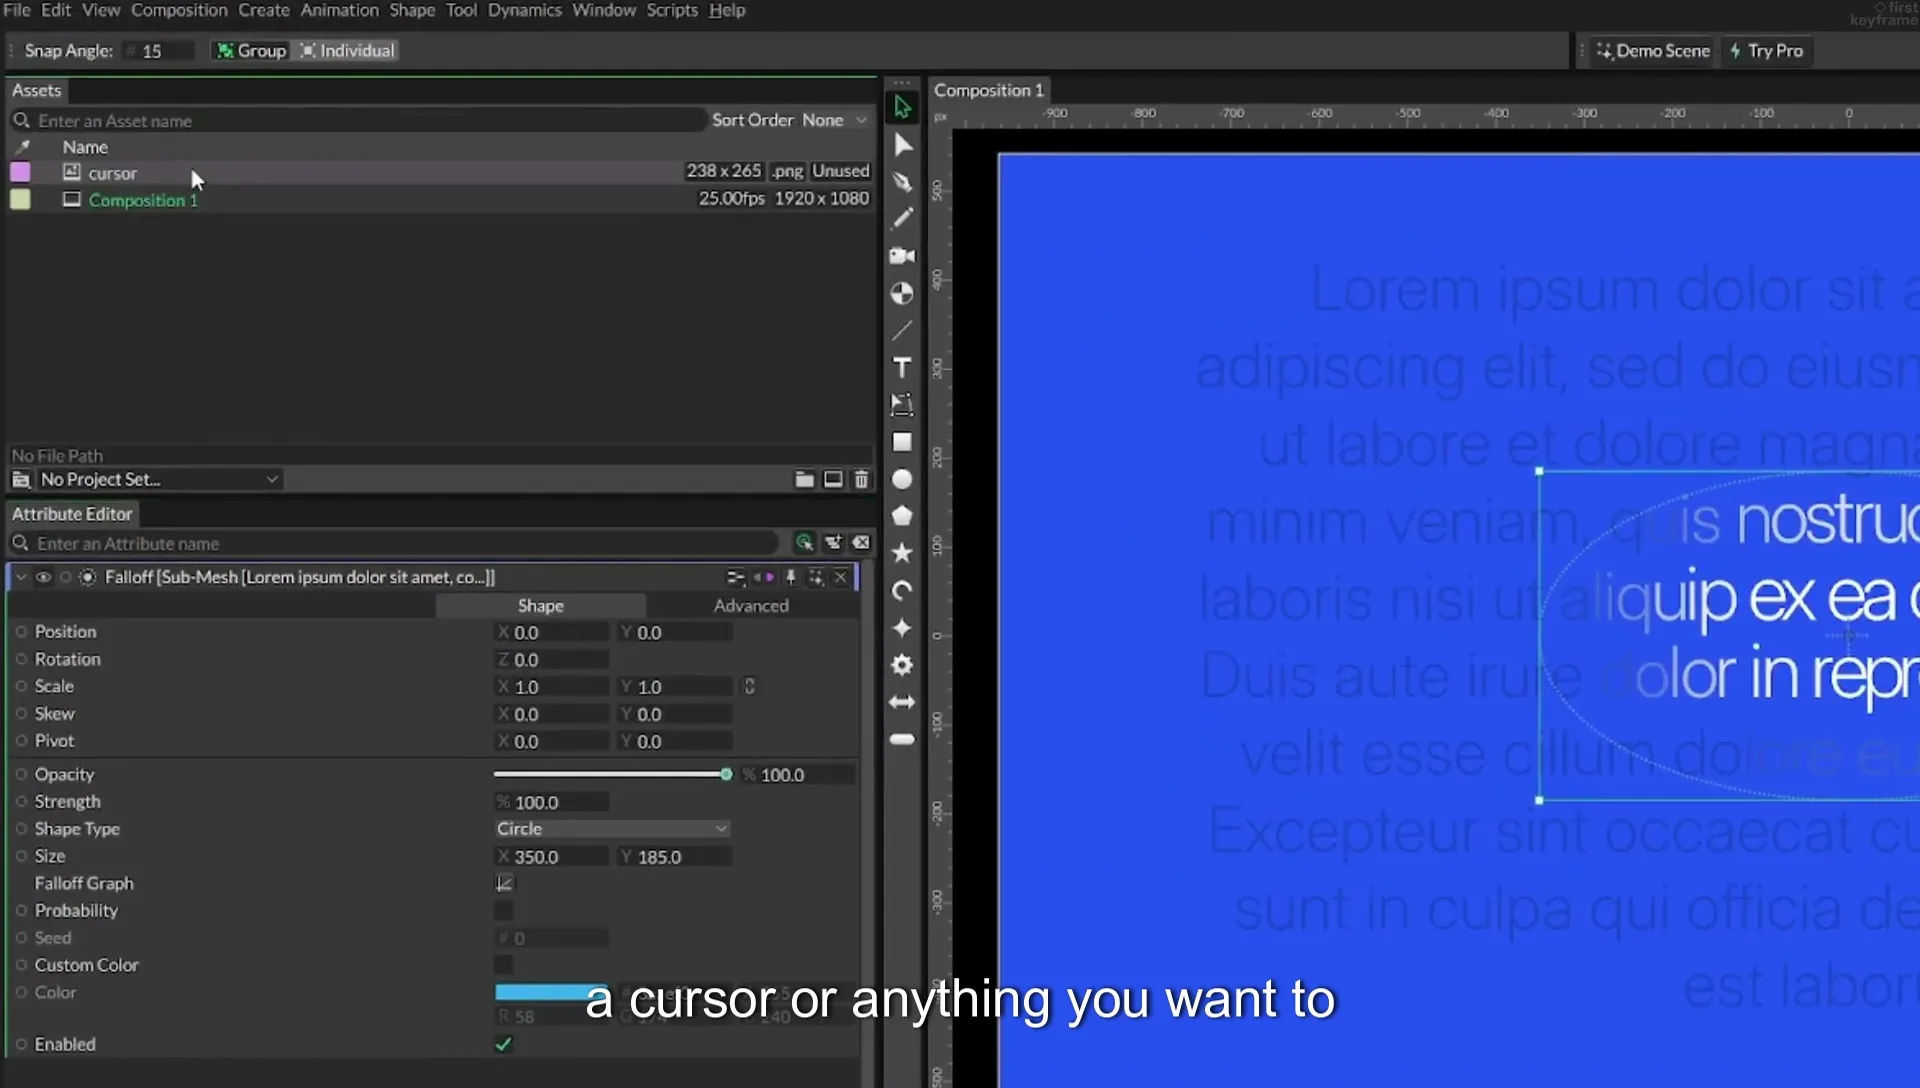Click the asset name search field
This screenshot has height=1088, width=1920.
pyautogui.click(x=360, y=120)
